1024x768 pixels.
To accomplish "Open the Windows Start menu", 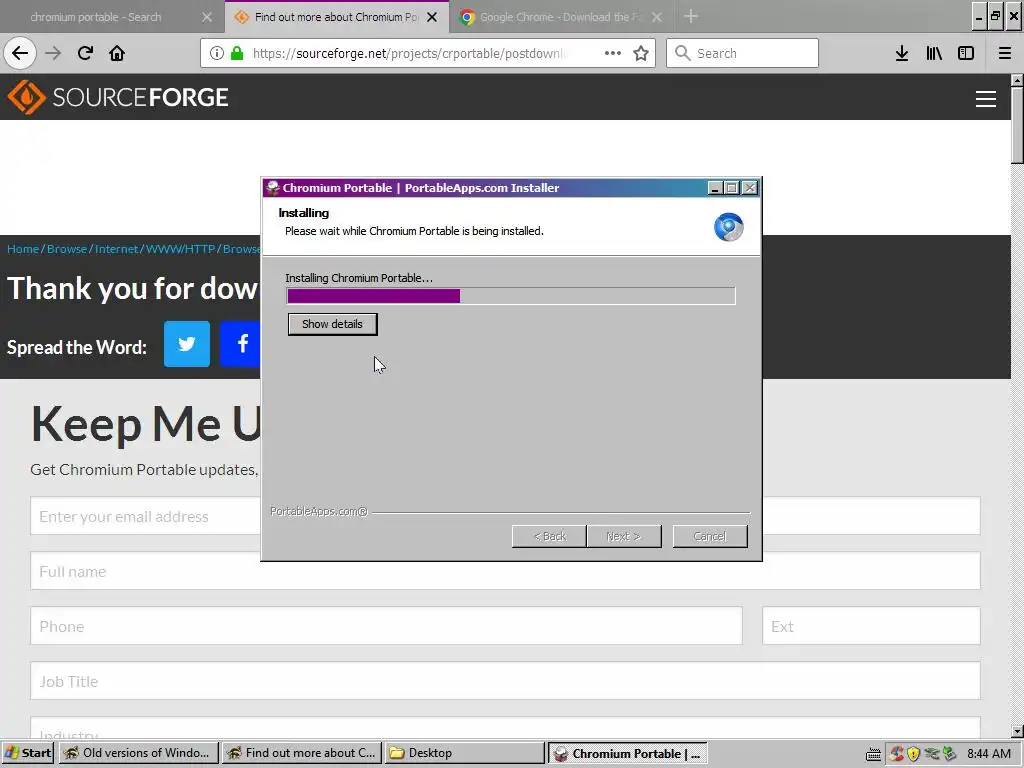I will tap(28, 753).
